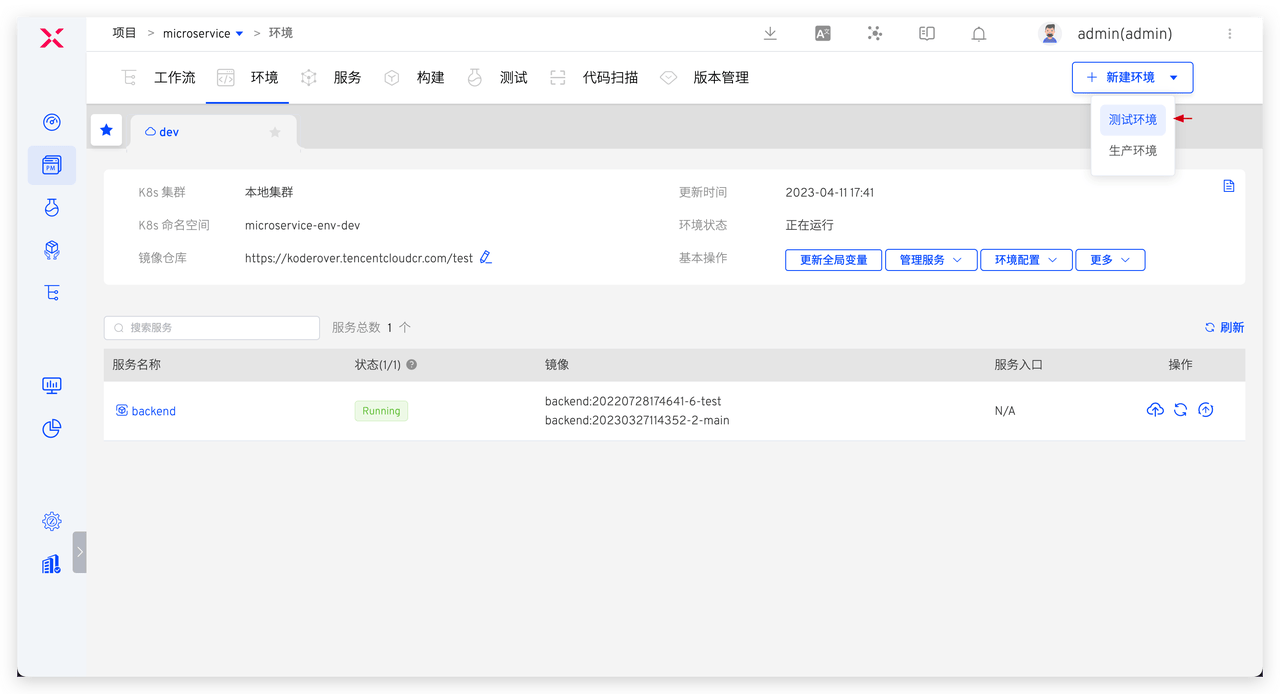Screen dimensions: 1280x694
Task: Click the blue star filter beside environment tabs
Action: [x=106, y=130]
